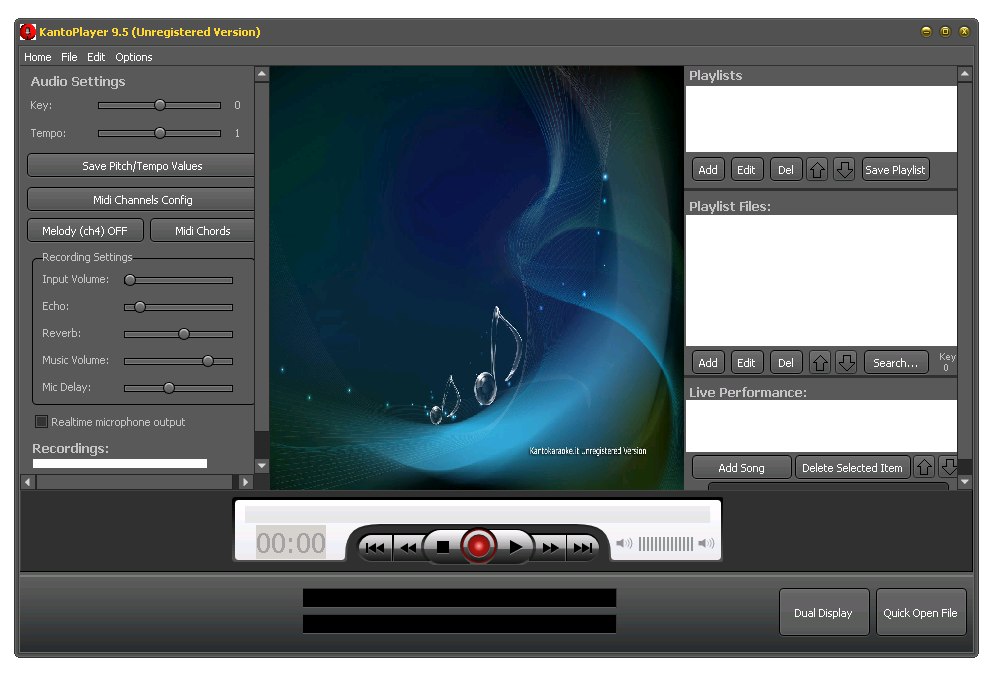Click the song progress bar
The image size is (1001, 676).
click(478, 514)
